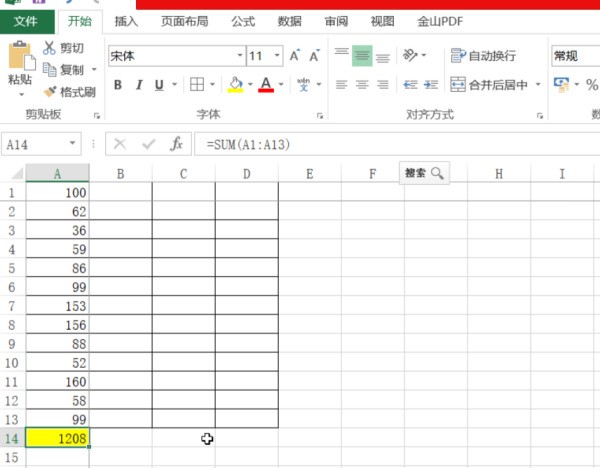Align text right
Screen dimensions: 600x468
[383, 84]
